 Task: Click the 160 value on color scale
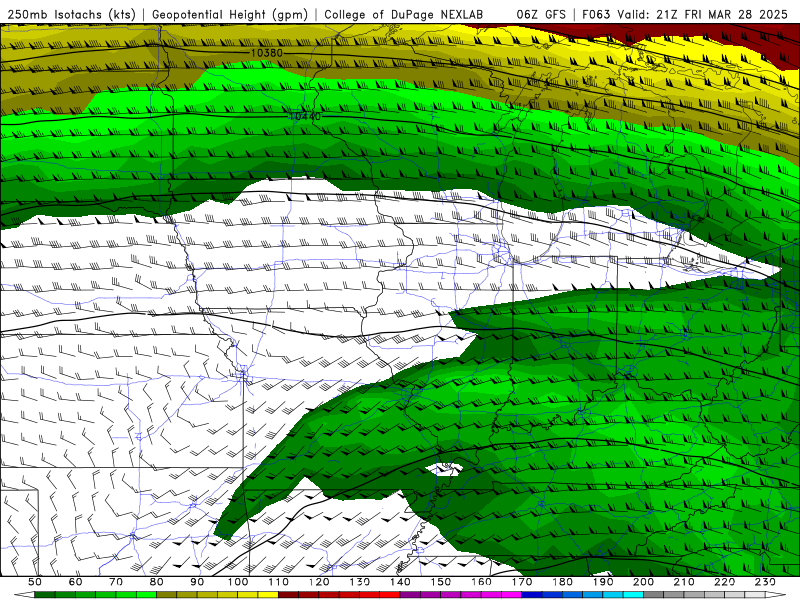click(481, 582)
